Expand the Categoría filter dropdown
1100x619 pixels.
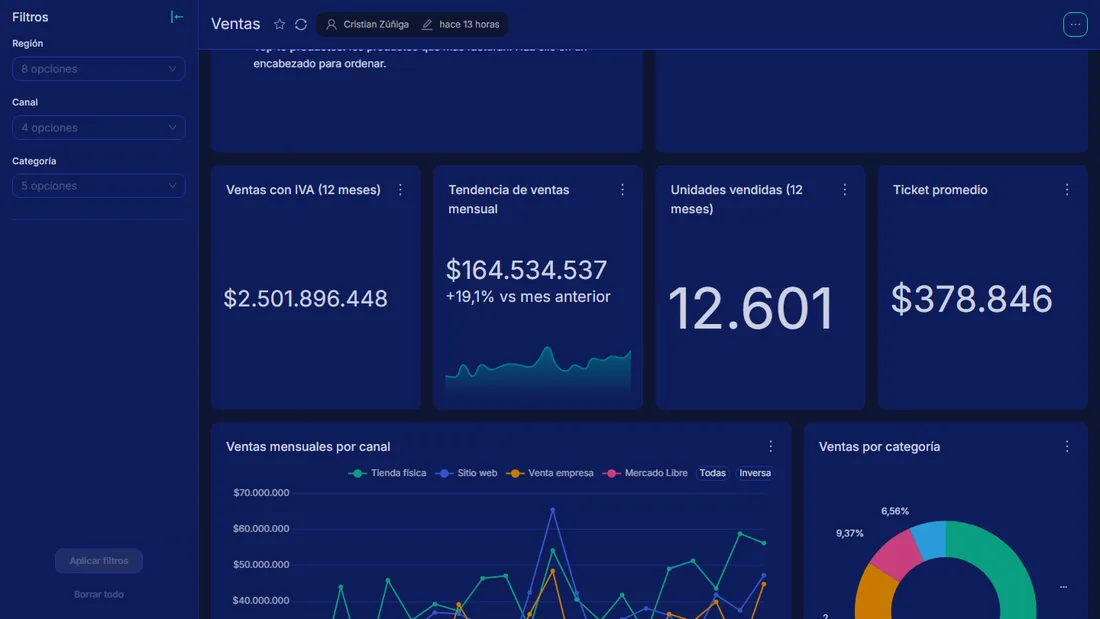pos(98,186)
